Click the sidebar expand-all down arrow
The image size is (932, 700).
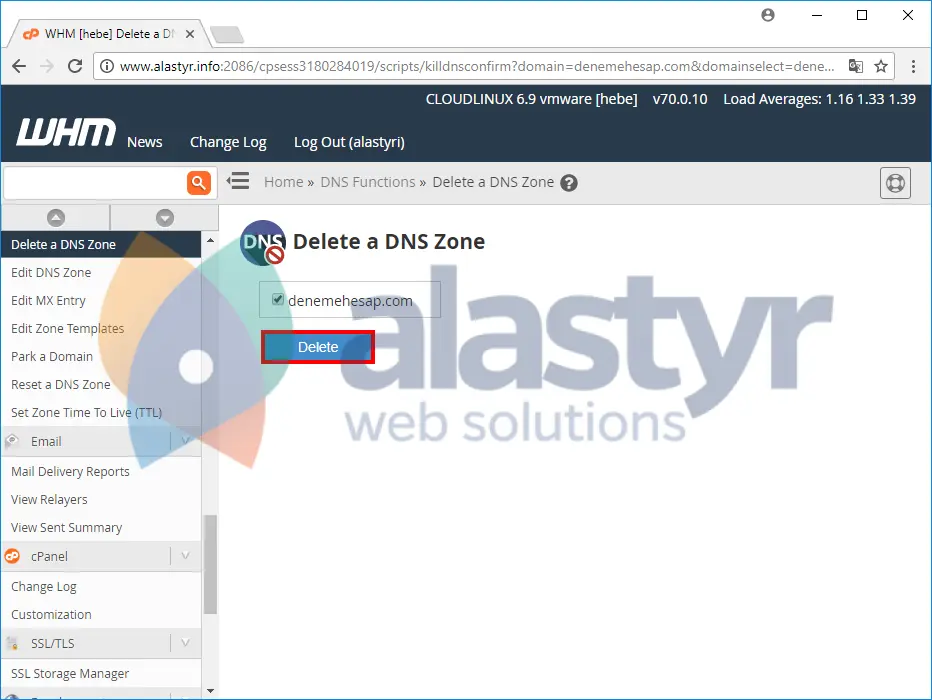pyautogui.click(x=165, y=218)
